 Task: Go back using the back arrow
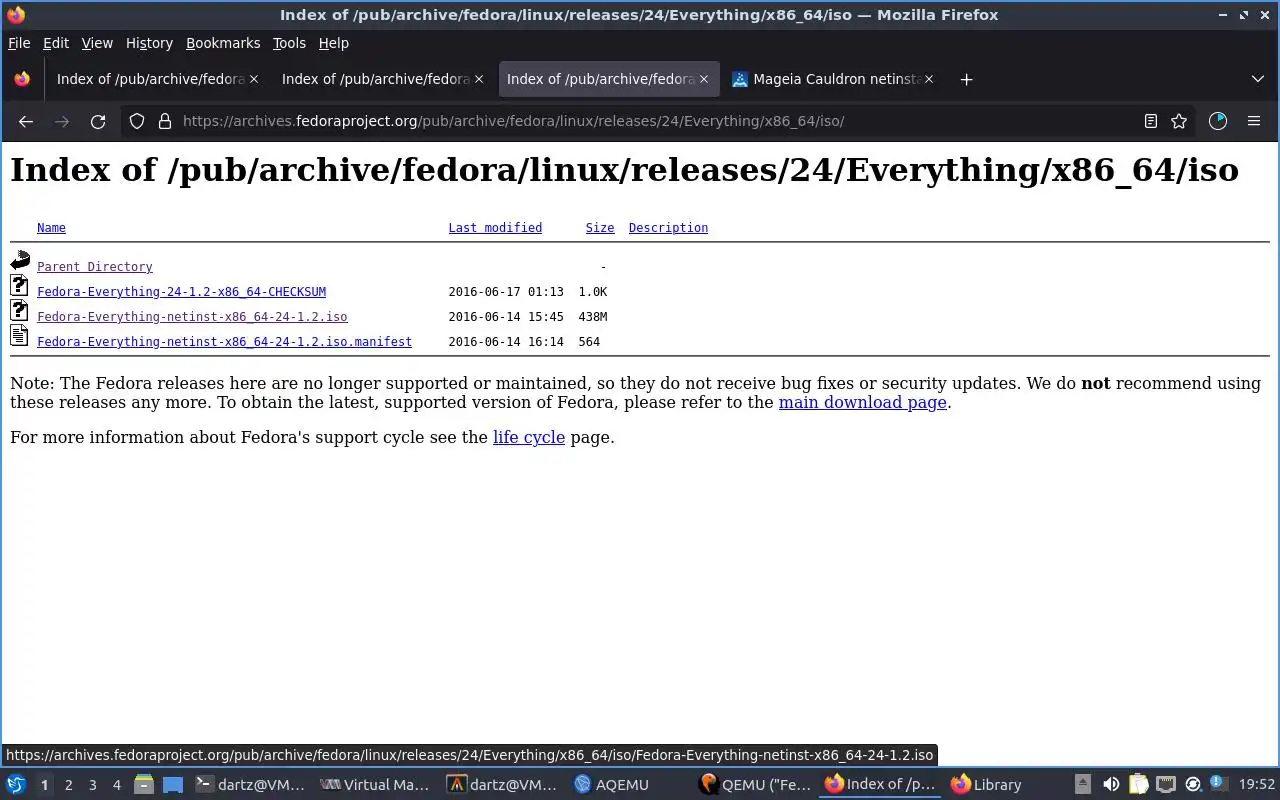point(26,121)
